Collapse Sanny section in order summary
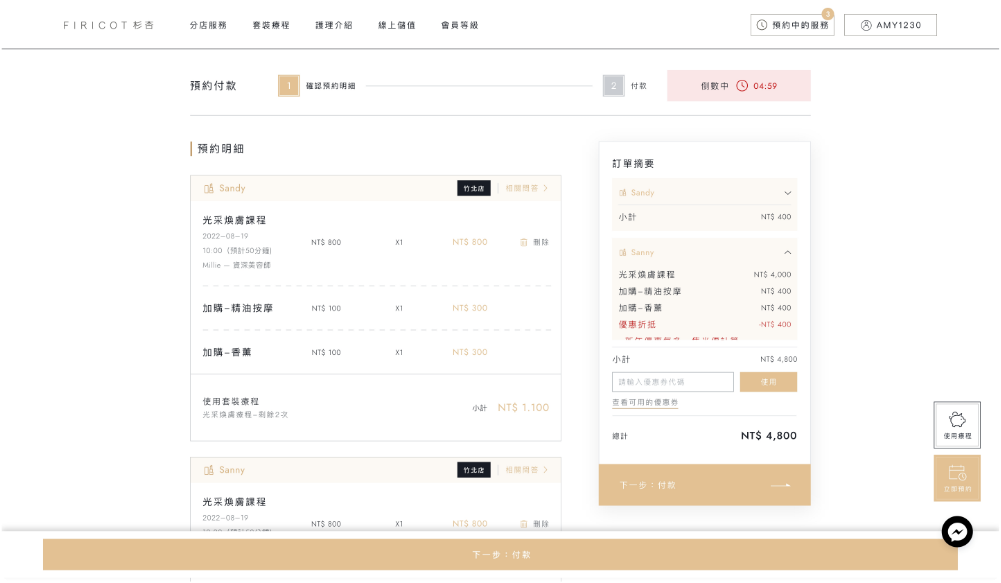This screenshot has width=1001, height=583. coord(788,252)
